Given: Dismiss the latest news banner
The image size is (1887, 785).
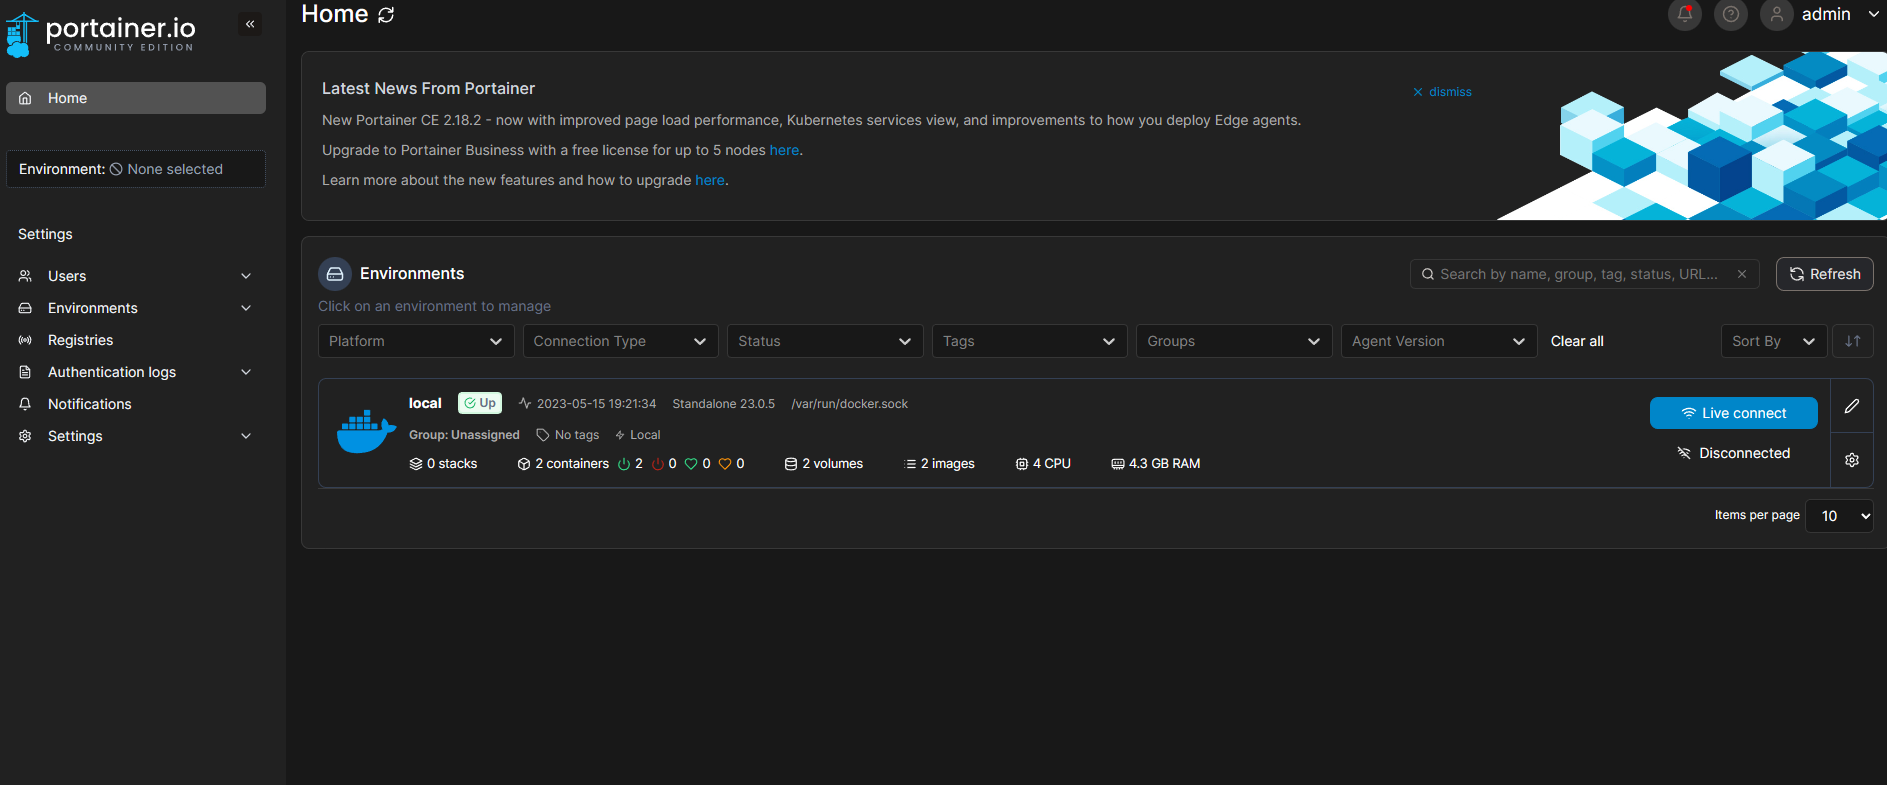Looking at the screenshot, I should (x=1442, y=92).
